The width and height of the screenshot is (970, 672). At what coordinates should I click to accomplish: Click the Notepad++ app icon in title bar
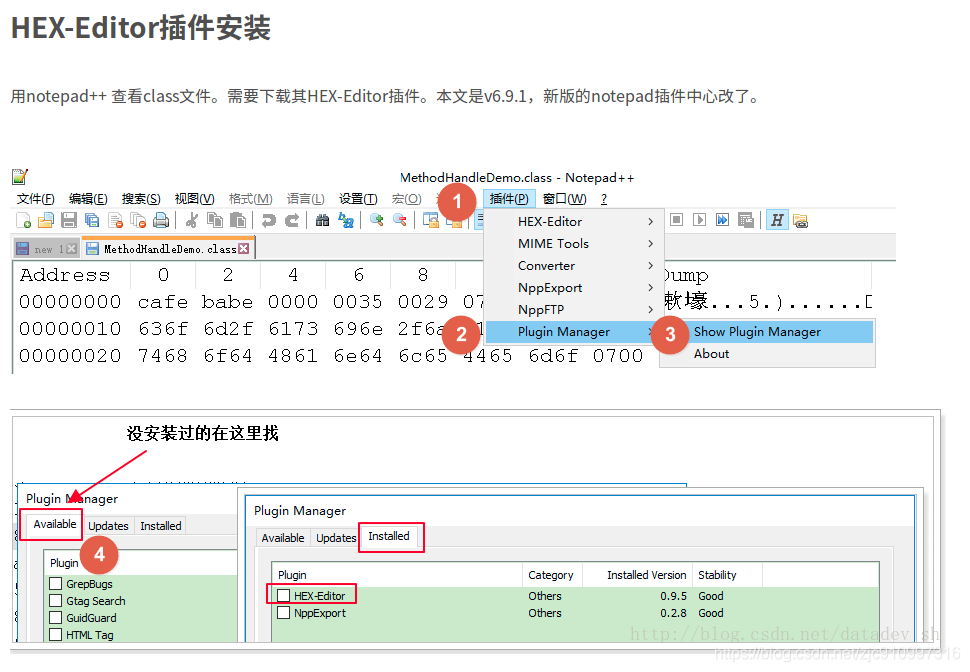pyautogui.click(x=20, y=177)
